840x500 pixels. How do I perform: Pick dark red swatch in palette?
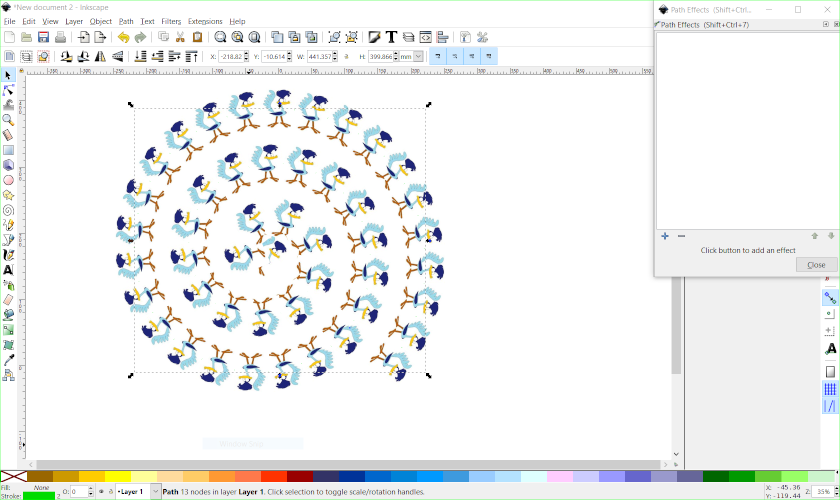tap(300, 476)
